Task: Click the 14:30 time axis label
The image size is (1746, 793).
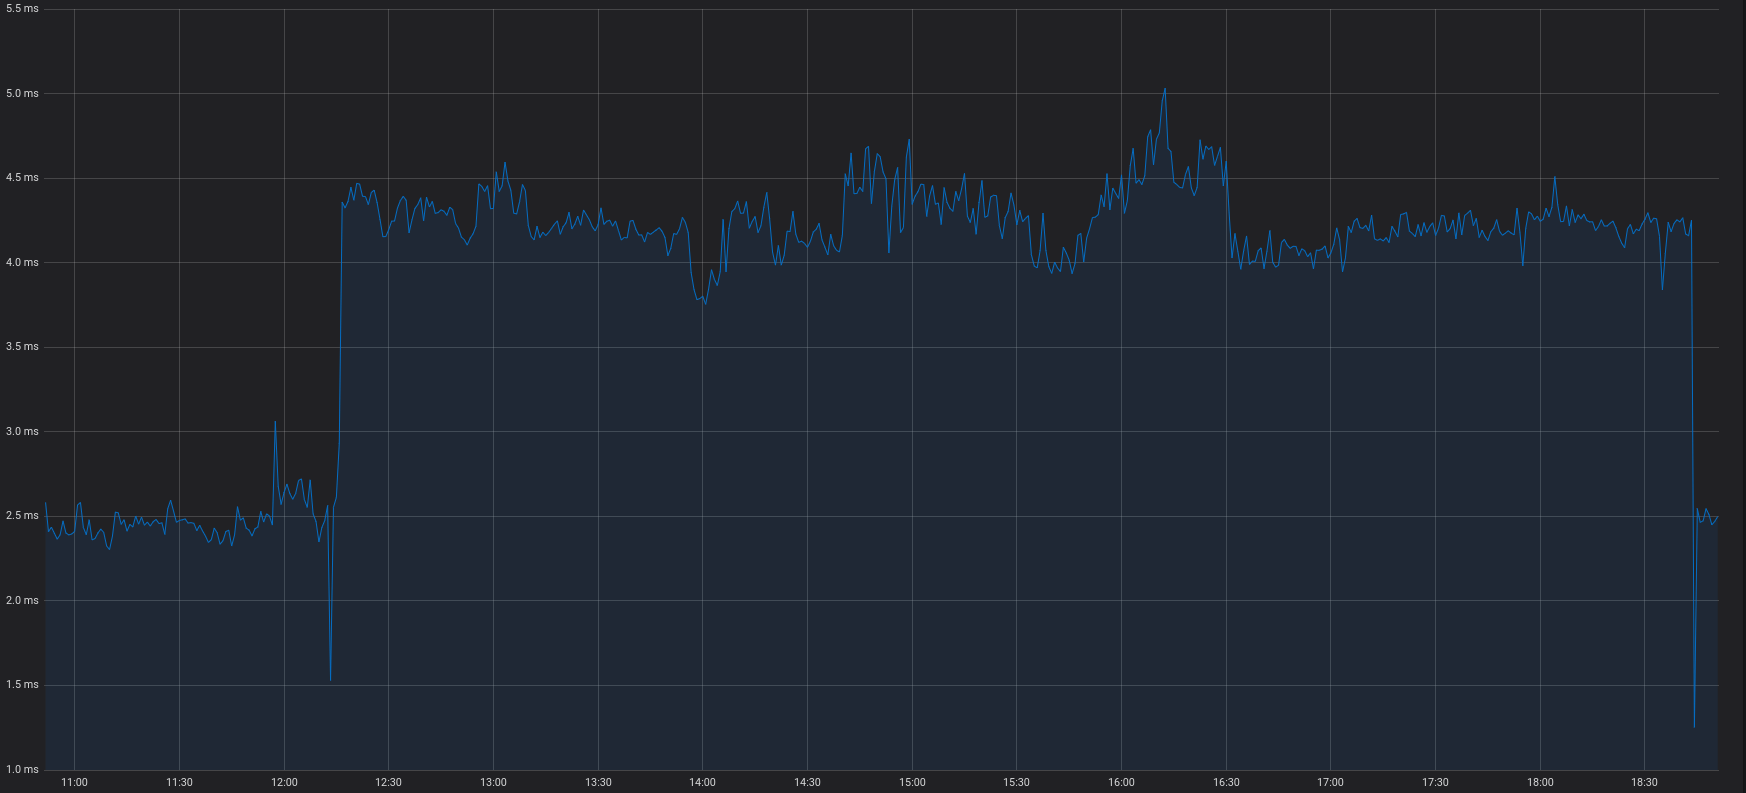Action: coord(807,782)
